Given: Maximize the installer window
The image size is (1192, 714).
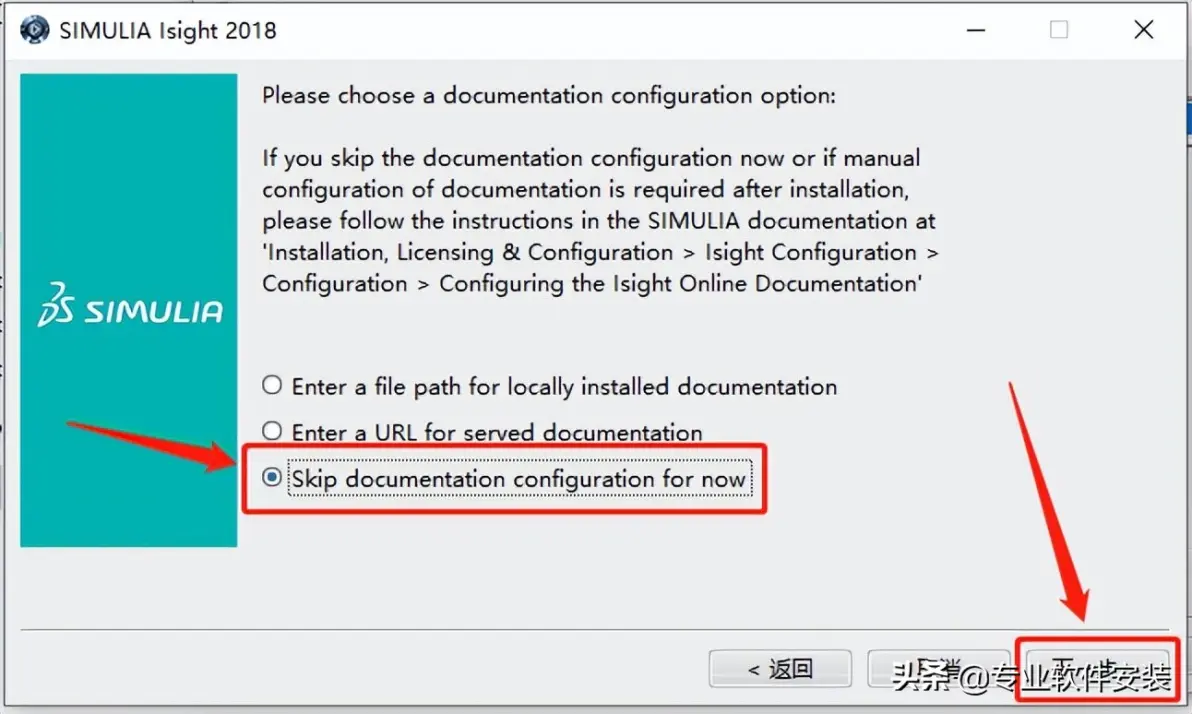Looking at the screenshot, I should 1058,30.
